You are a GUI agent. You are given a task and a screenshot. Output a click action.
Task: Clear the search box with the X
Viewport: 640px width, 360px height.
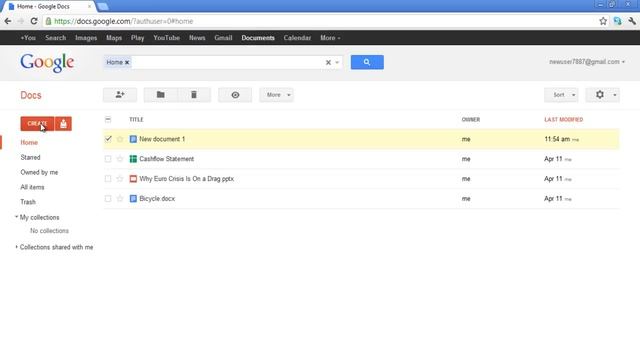tap(328, 62)
